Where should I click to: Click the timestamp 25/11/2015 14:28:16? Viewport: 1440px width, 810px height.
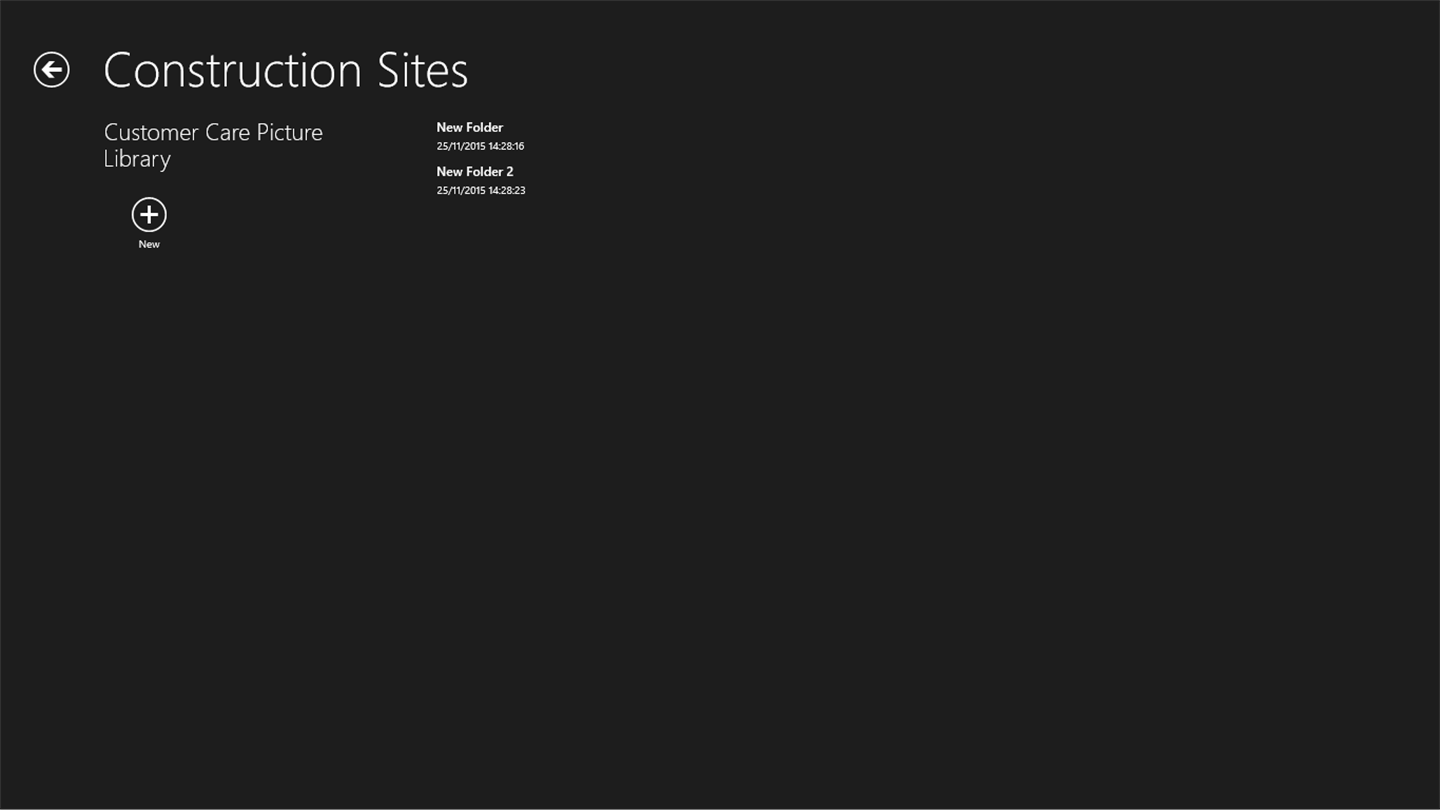(480, 146)
